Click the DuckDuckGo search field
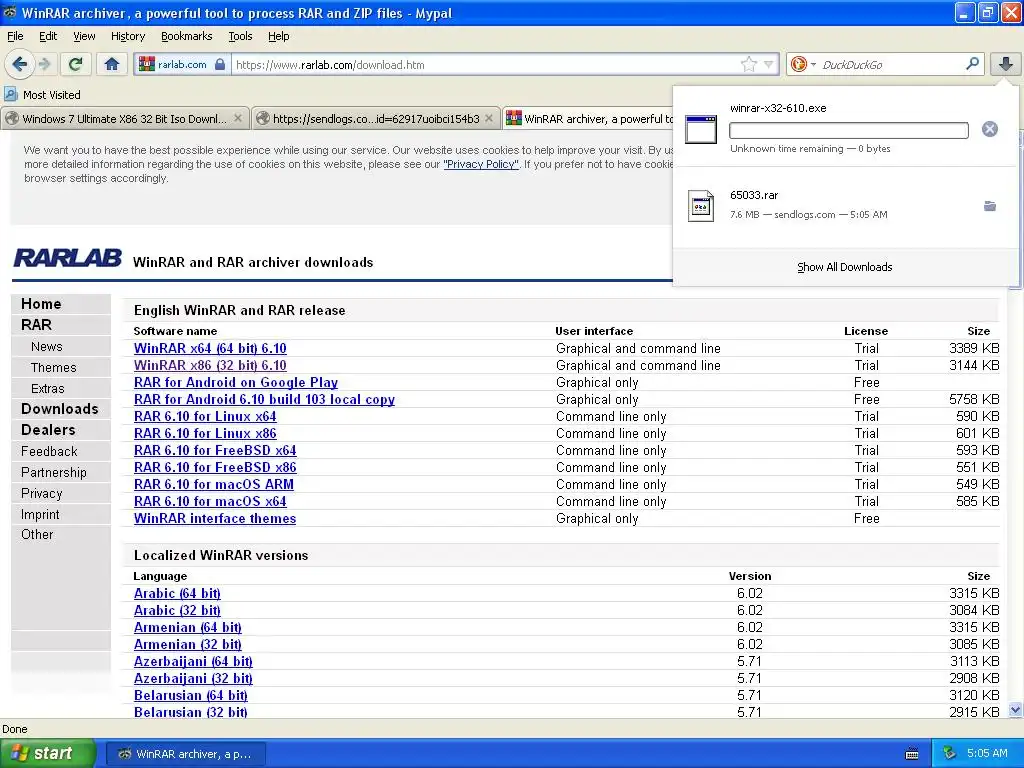This screenshot has height=768, width=1024. pyautogui.click(x=891, y=65)
